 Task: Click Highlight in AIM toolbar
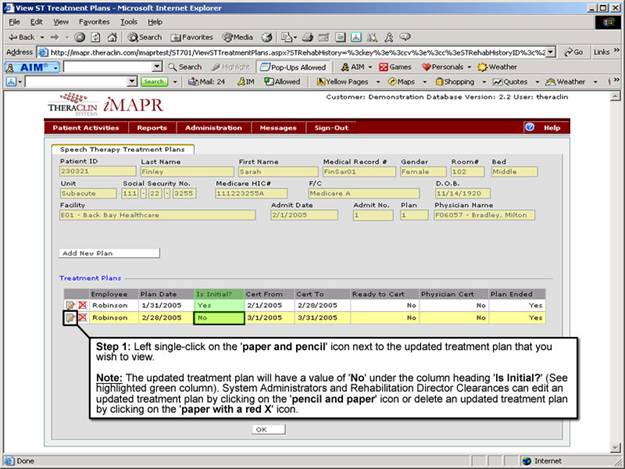click(230, 67)
